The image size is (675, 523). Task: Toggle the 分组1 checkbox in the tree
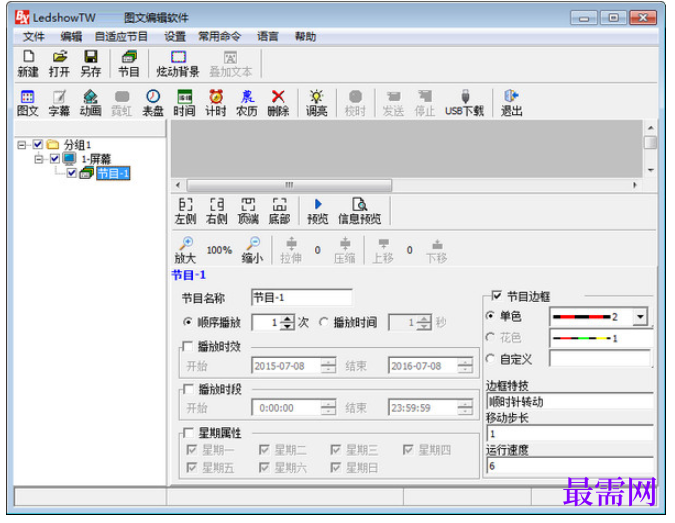(38, 144)
